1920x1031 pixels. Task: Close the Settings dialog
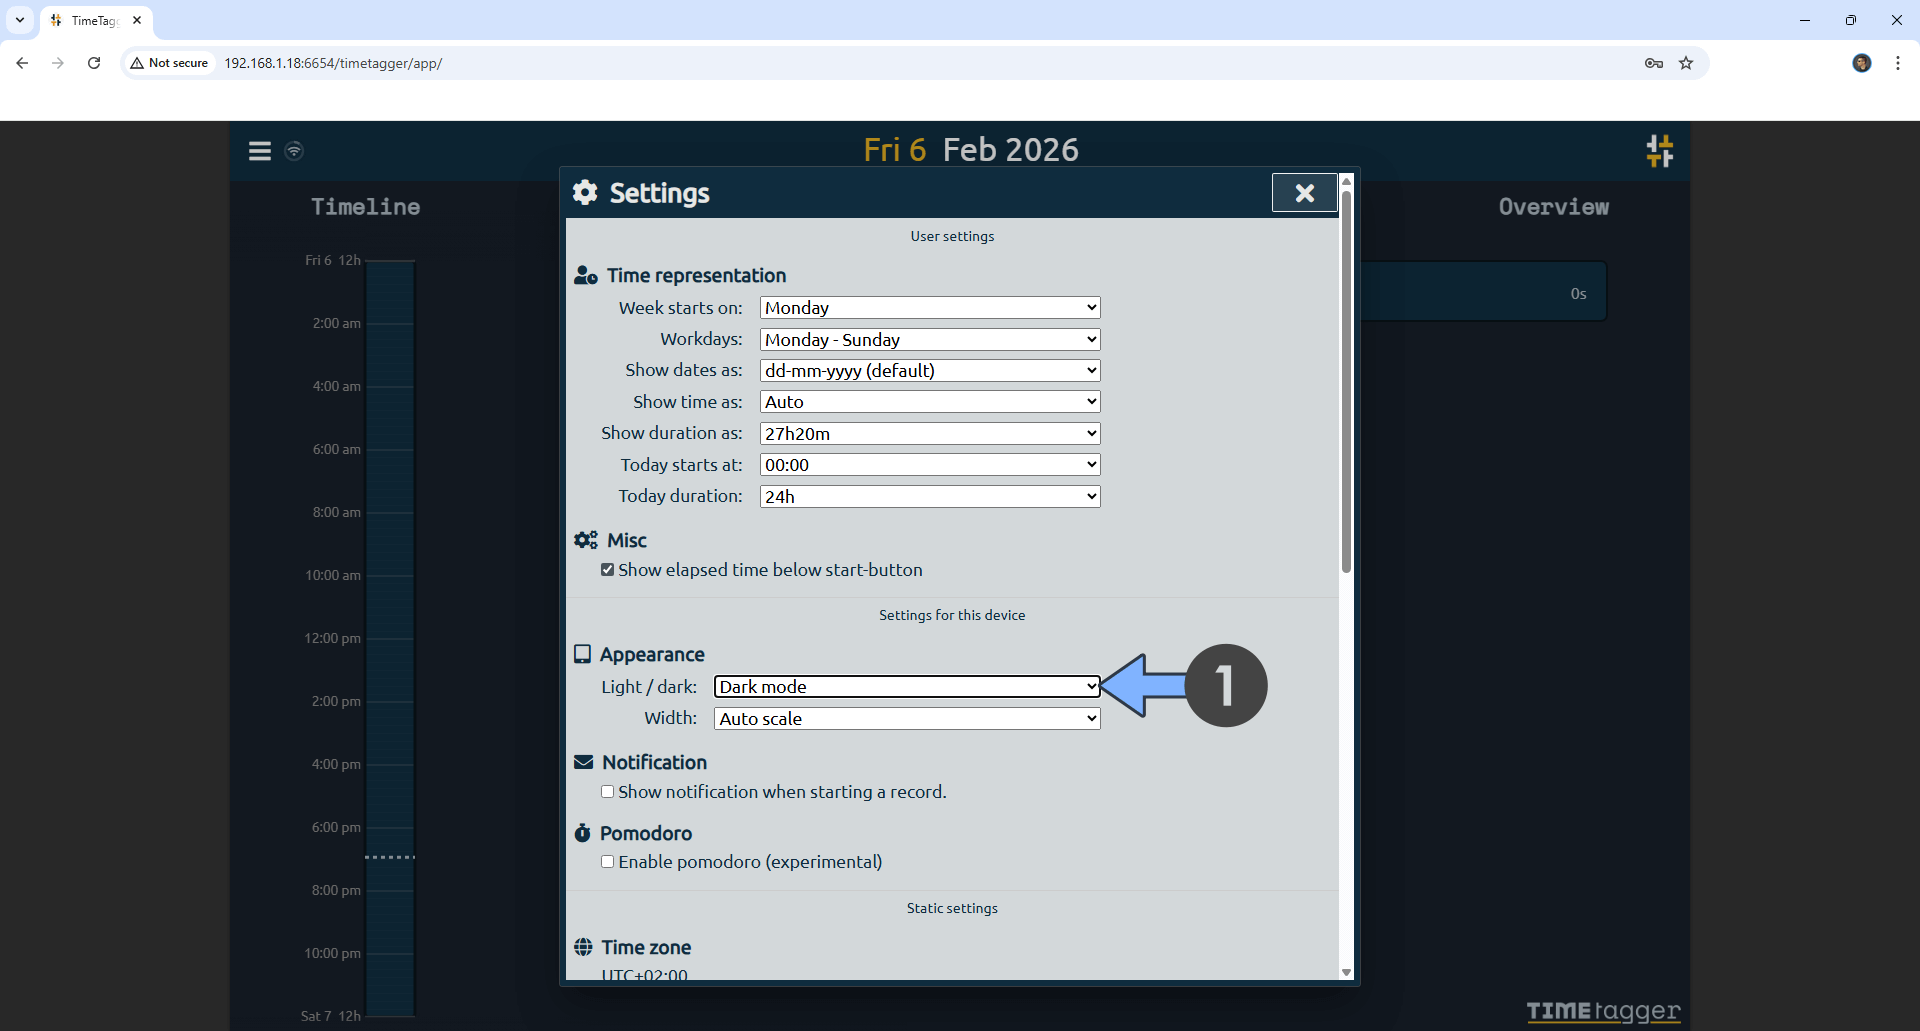pyautogui.click(x=1304, y=193)
